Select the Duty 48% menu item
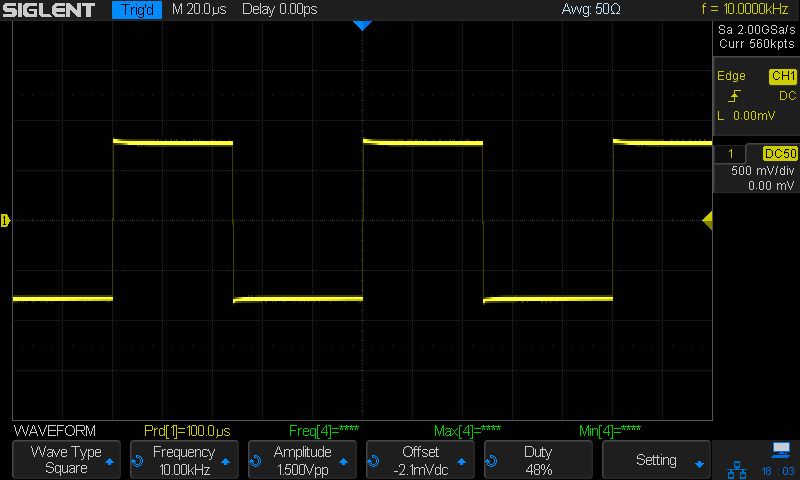The width and height of the screenshot is (800, 480). pos(538,460)
